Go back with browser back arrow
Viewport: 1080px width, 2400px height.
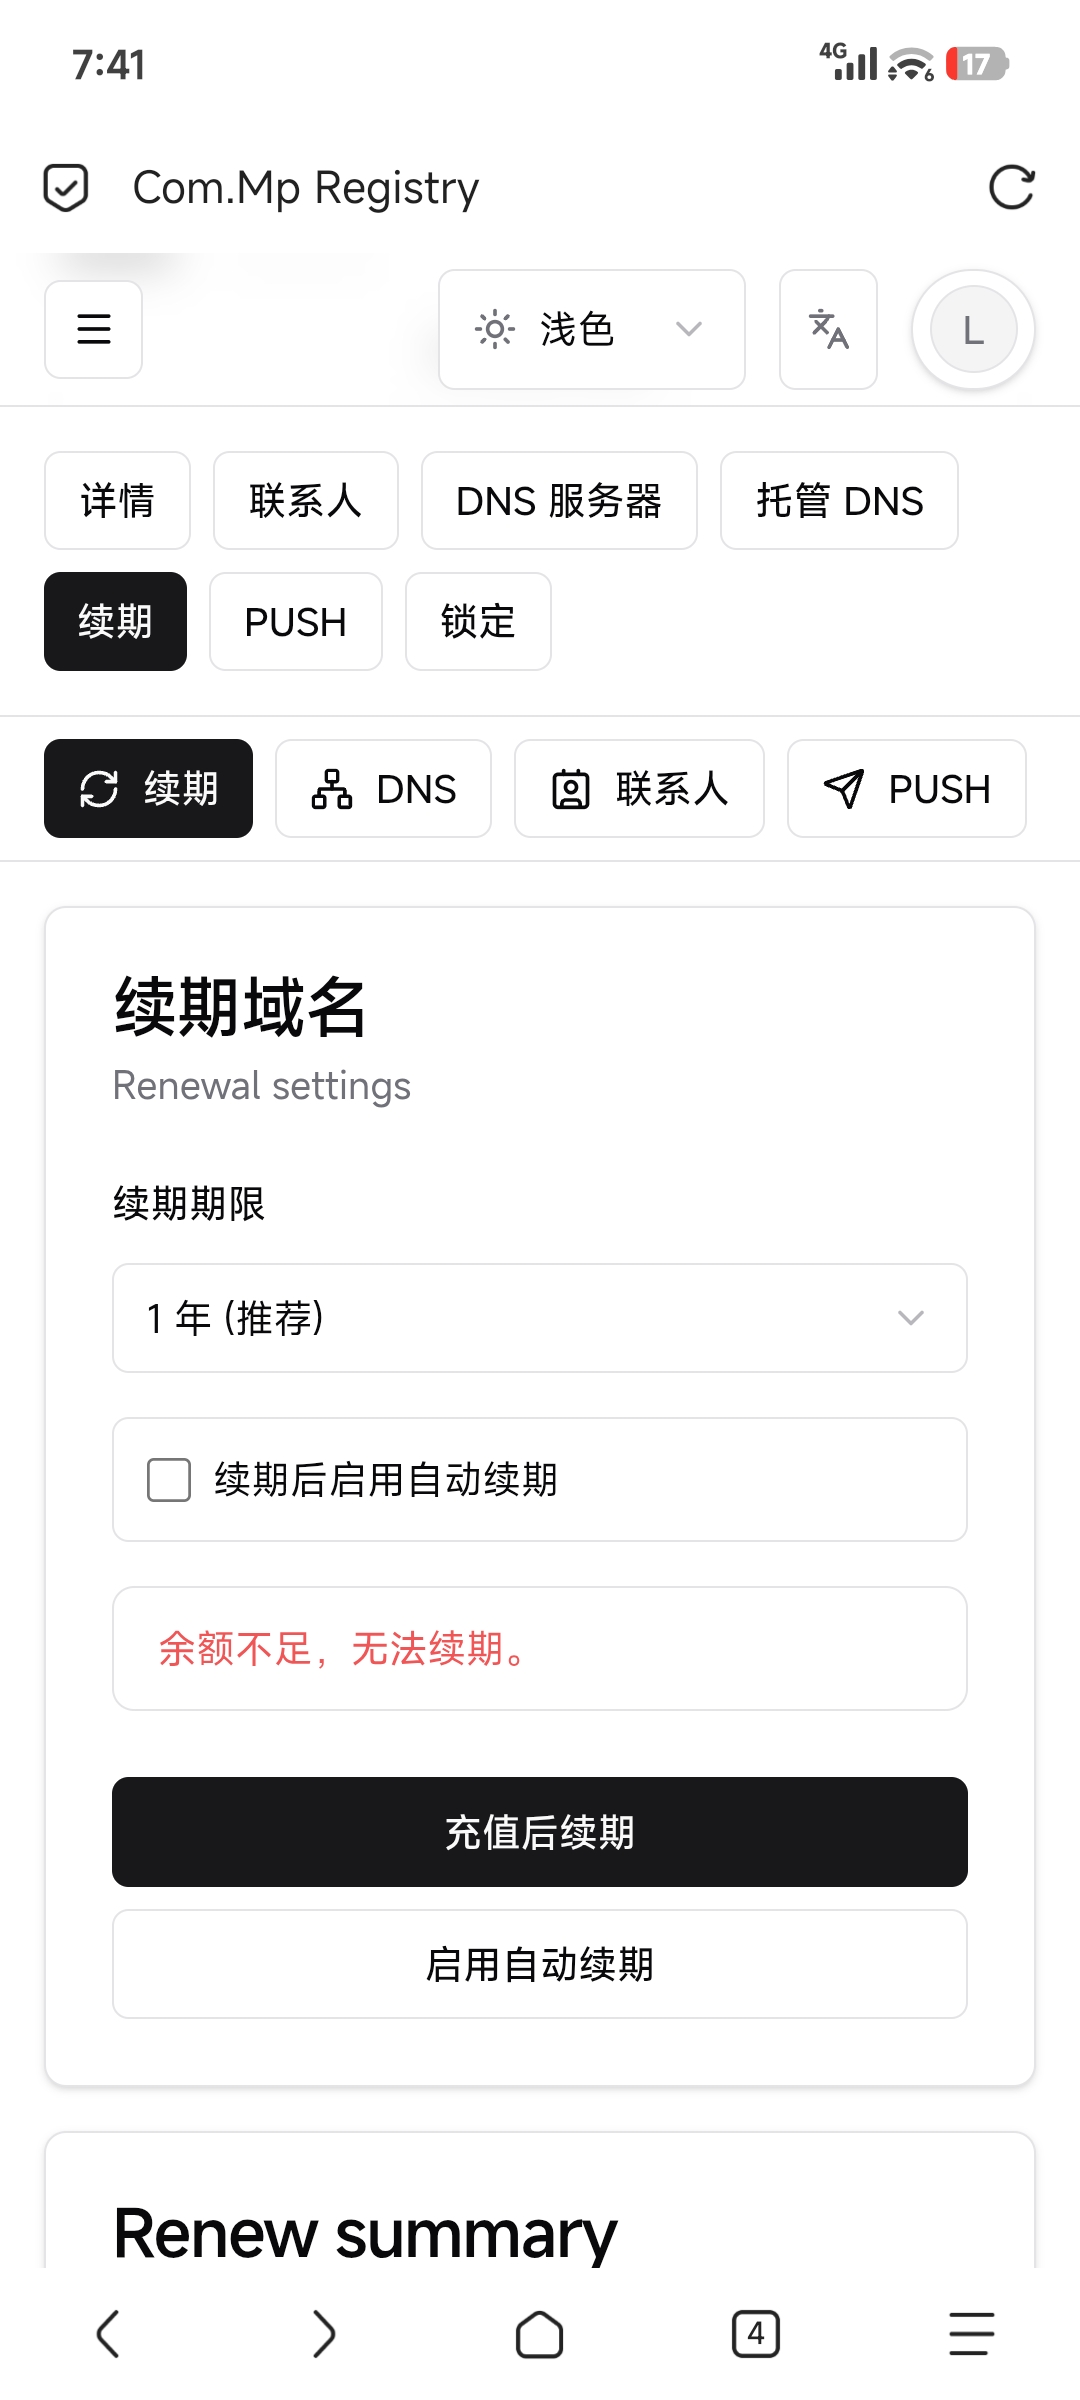(108, 2334)
